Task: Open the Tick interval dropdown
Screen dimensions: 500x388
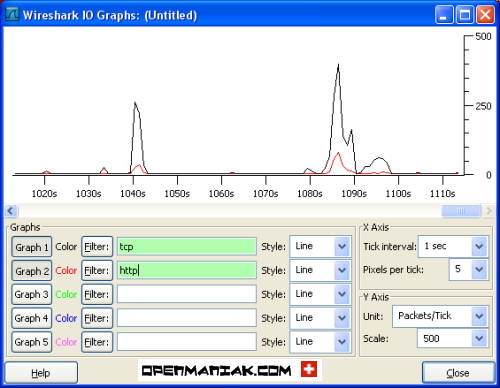Action: pos(453,246)
